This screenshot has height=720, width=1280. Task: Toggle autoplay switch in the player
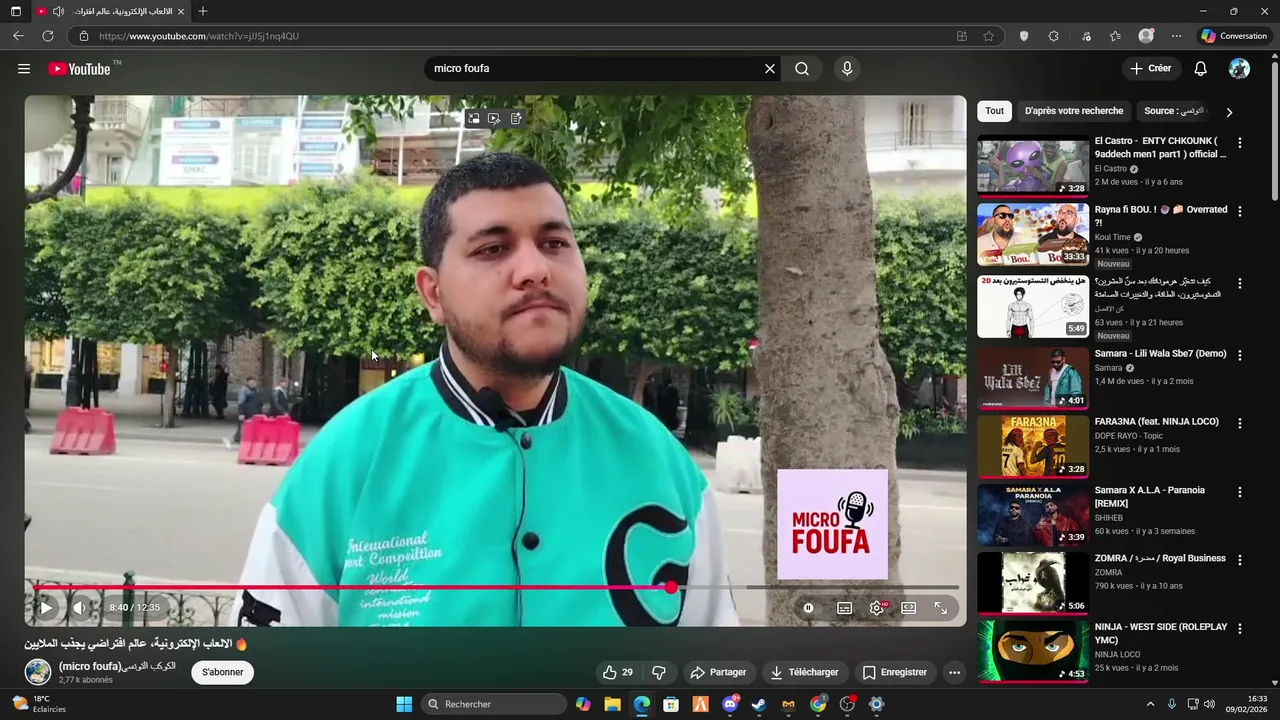808,608
